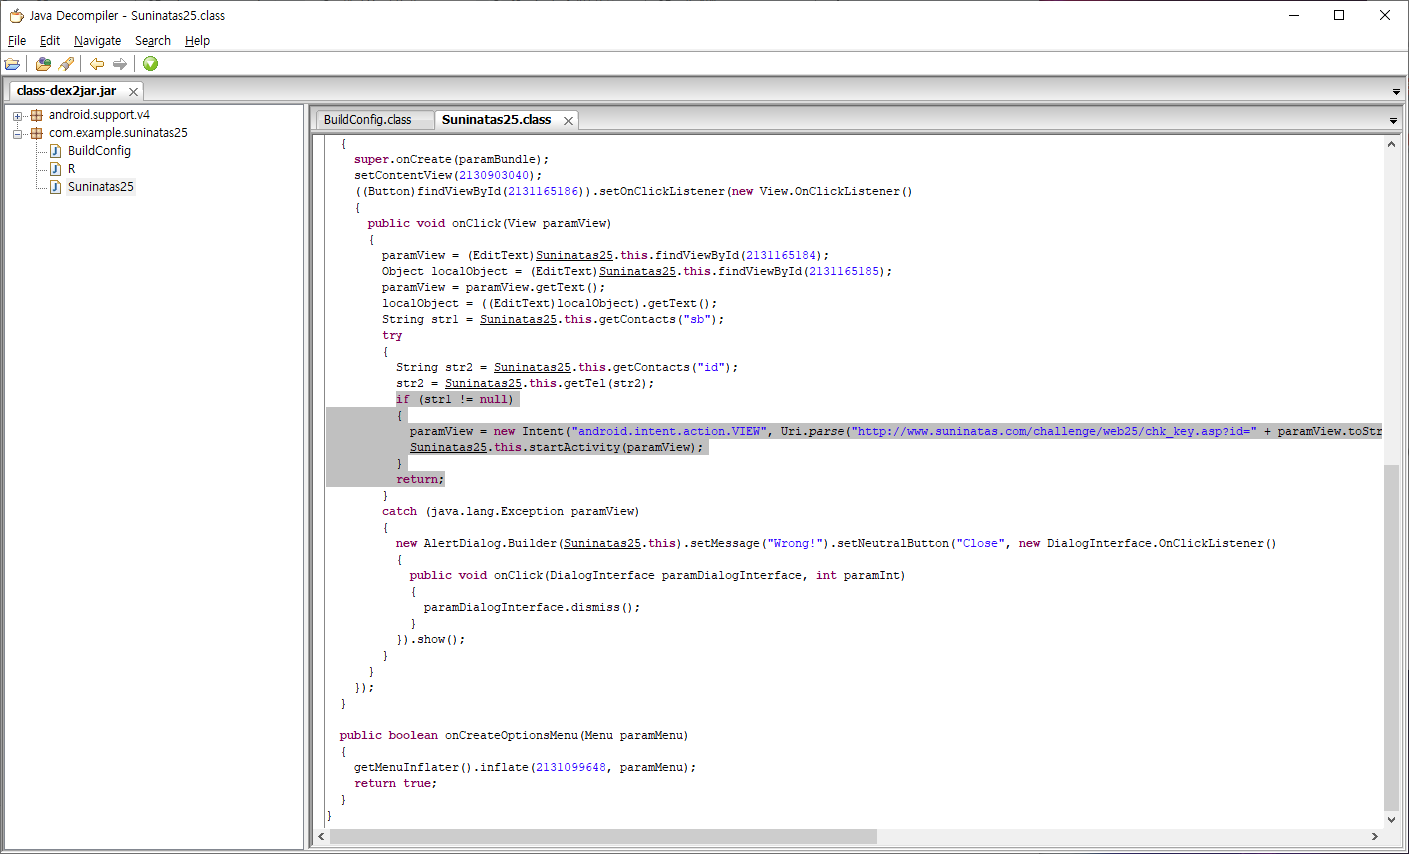1409x854 pixels.
Task: Follow Suninatas25 link in getContacts("sb") line
Action: [518, 320]
